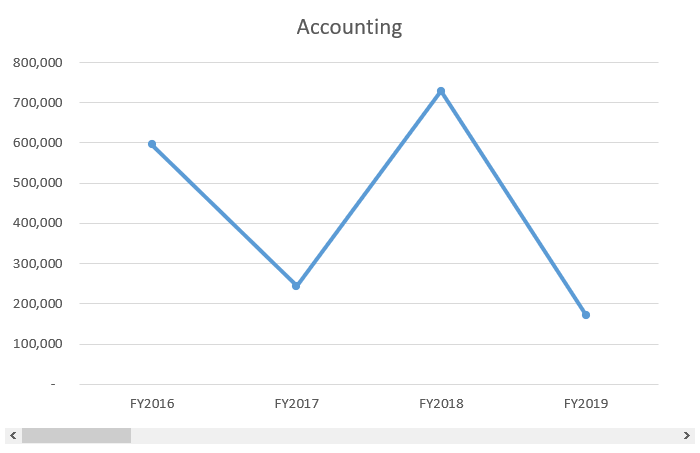Click the FY2016 axis label
700x453 pixels.
click(152, 404)
